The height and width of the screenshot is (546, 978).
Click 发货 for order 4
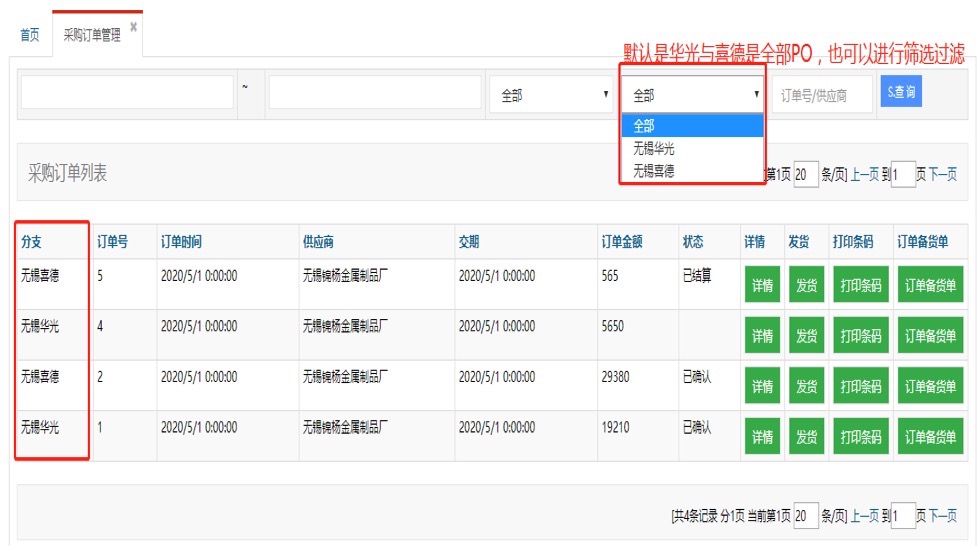pos(806,335)
